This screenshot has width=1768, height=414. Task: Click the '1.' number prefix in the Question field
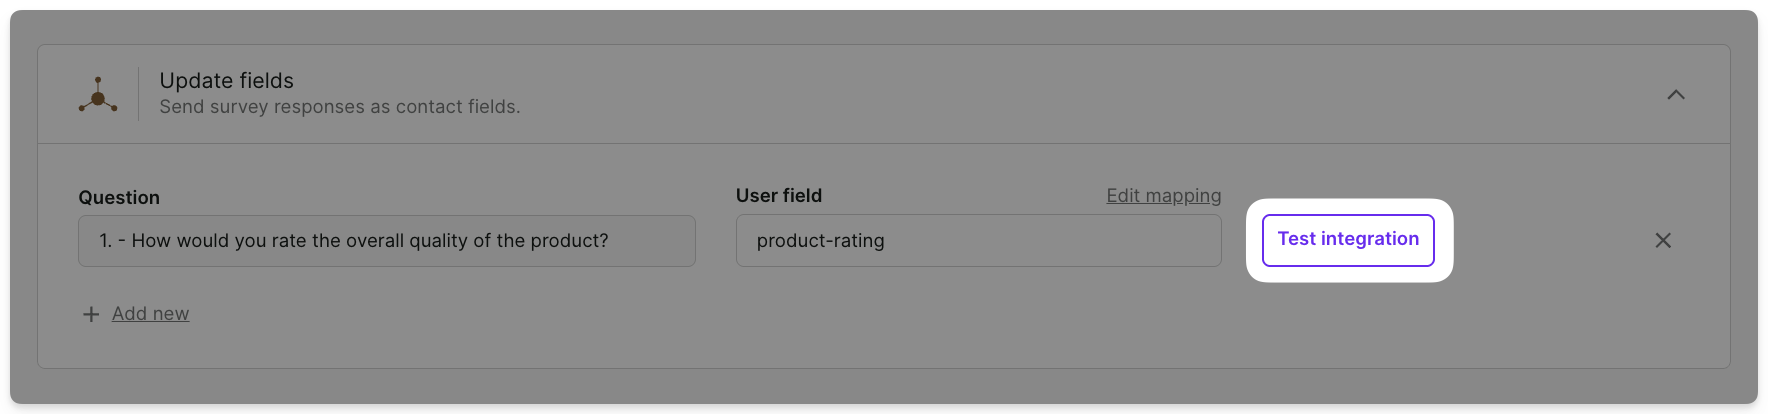point(105,241)
